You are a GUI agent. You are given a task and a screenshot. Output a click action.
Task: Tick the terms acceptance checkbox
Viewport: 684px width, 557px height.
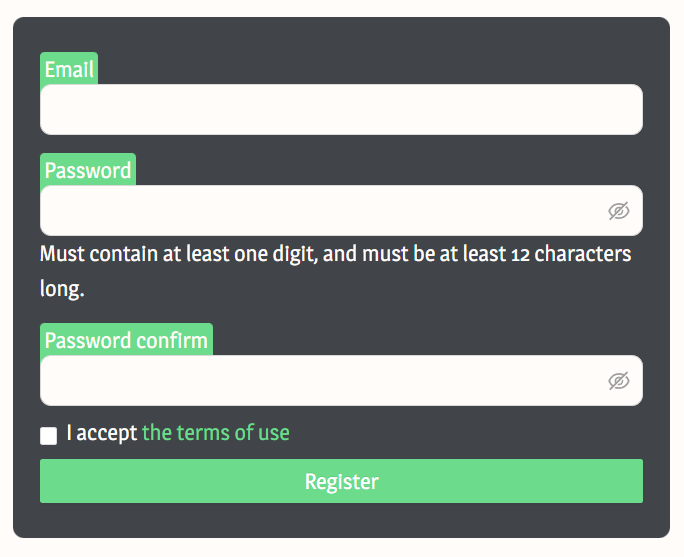[49, 435]
